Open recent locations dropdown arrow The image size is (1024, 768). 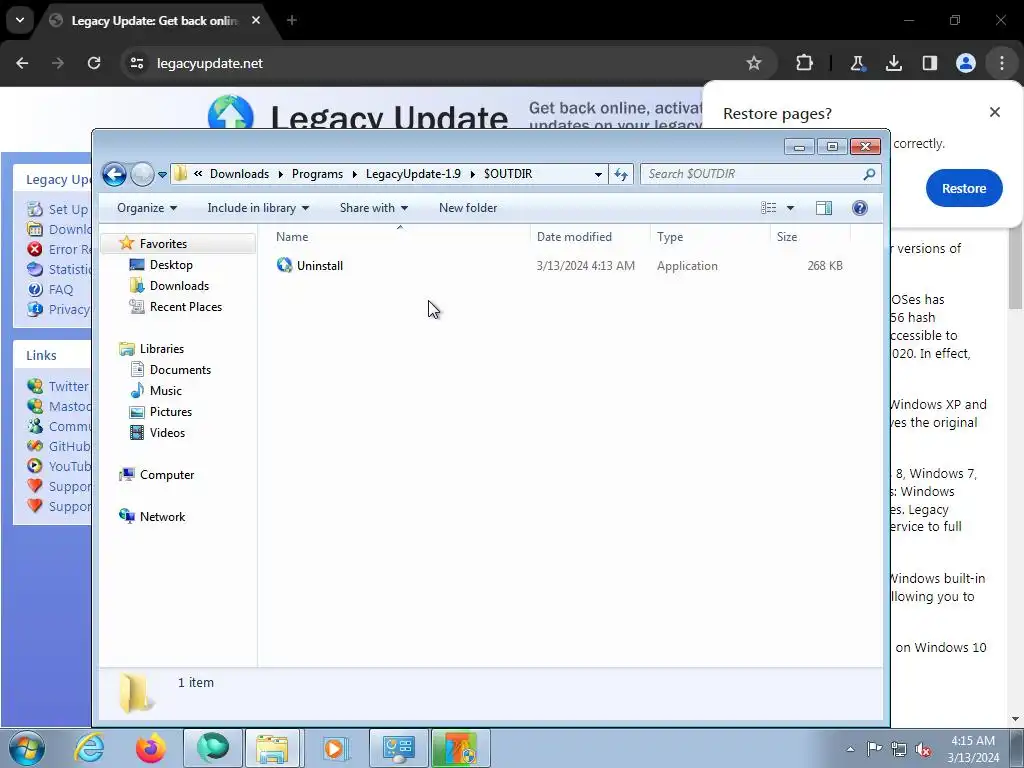pos(162,174)
